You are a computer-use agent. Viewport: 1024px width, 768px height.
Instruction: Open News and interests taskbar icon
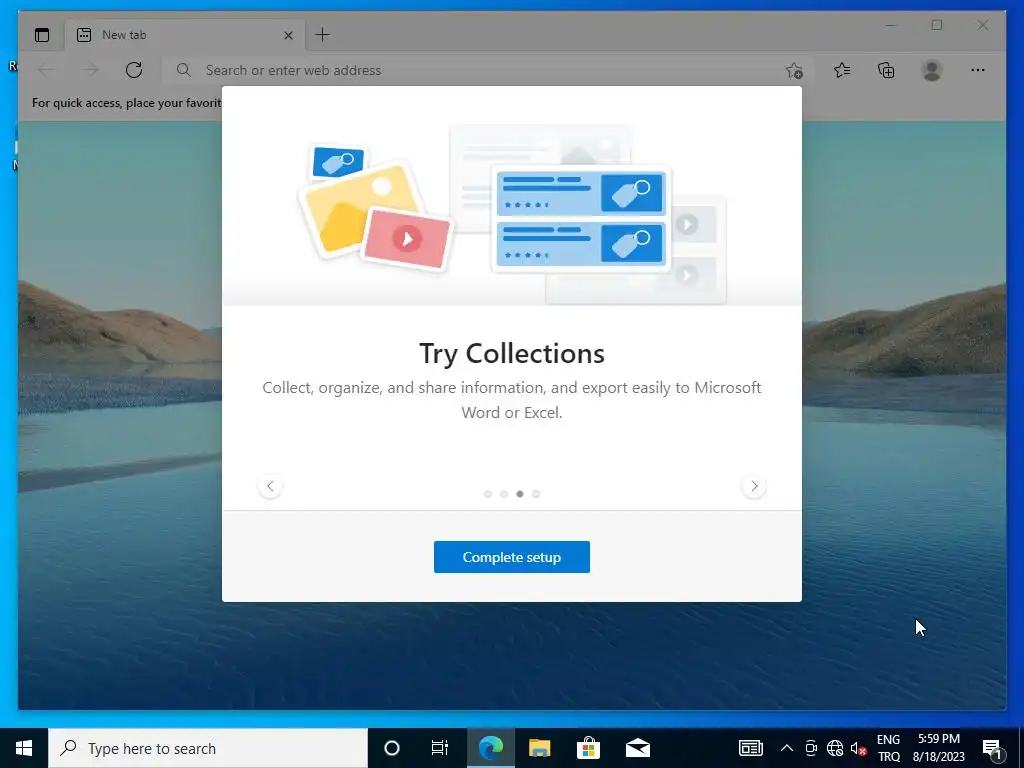coord(750,748)
